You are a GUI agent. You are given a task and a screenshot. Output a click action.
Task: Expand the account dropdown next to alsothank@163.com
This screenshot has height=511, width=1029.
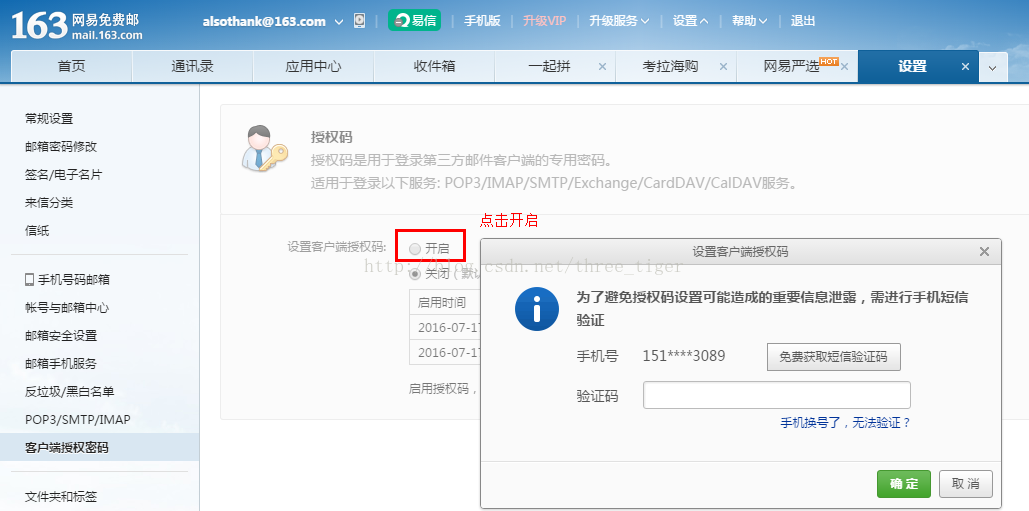point(339,22)
